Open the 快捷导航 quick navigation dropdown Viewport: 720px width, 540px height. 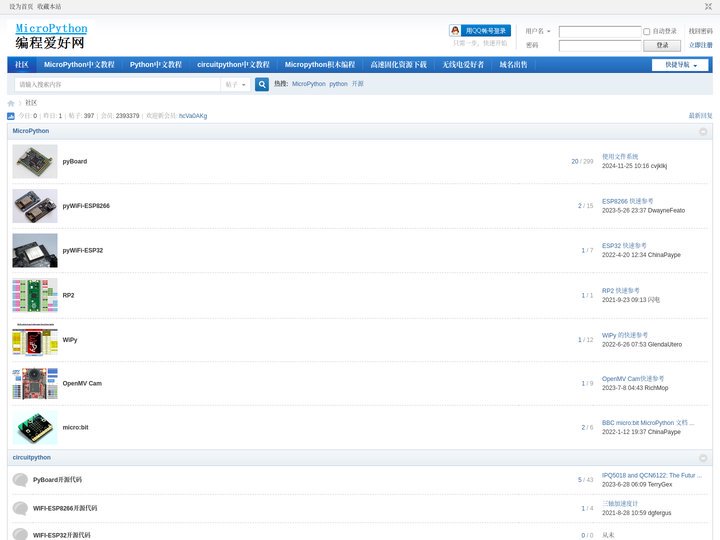click(x=680, y=65)
